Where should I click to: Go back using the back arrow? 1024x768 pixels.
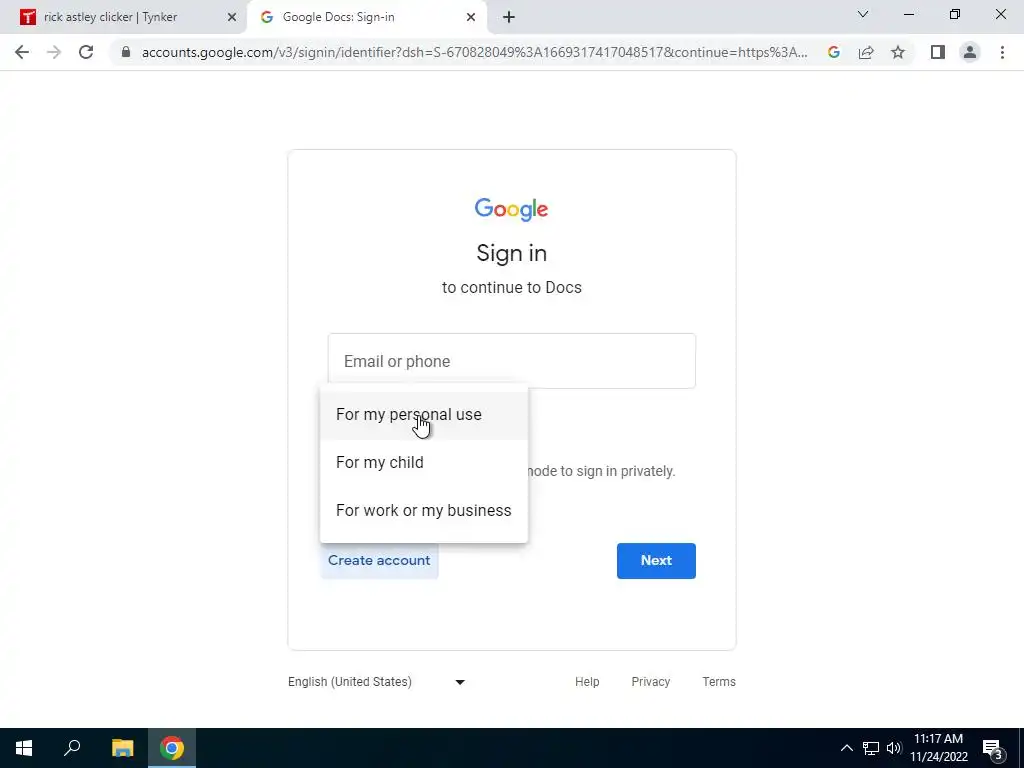22,52
